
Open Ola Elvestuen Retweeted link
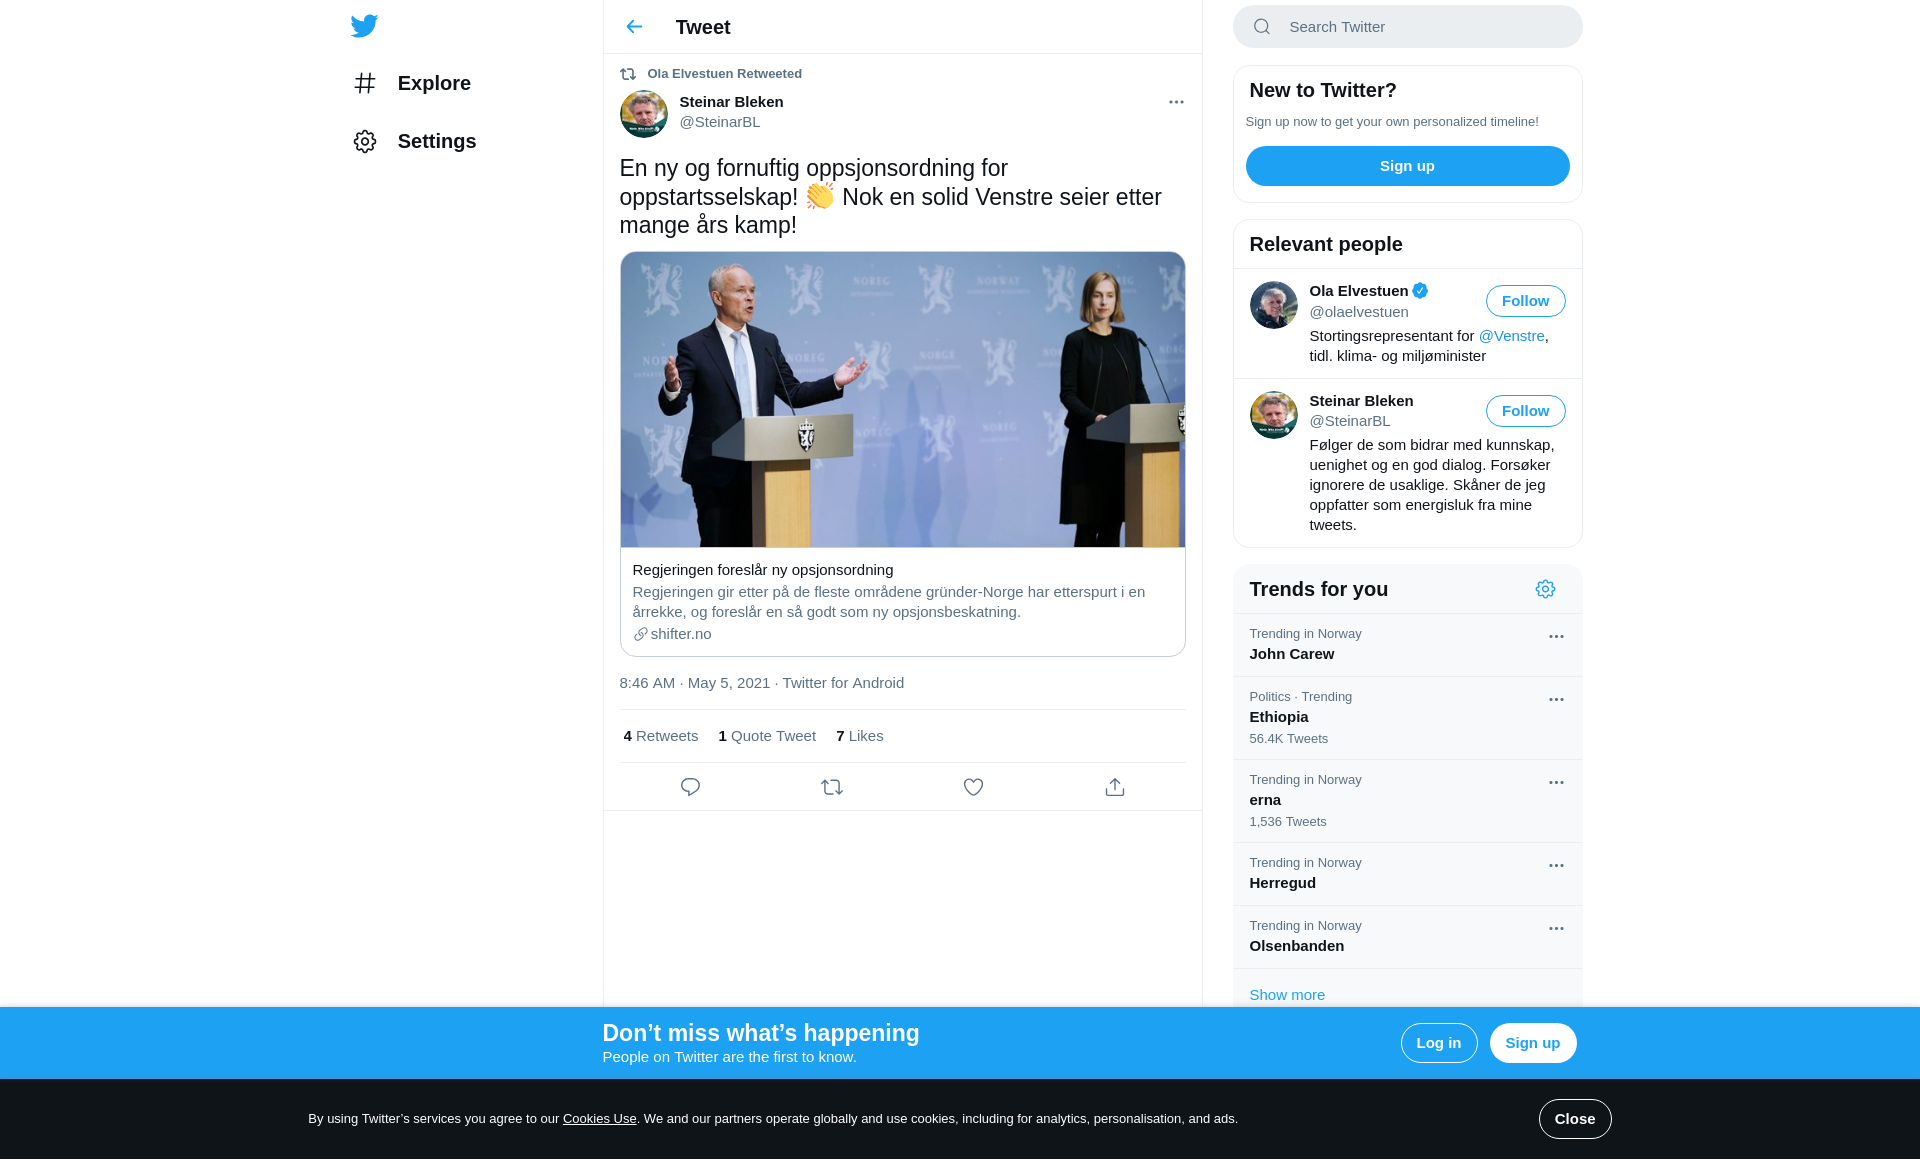724,74
